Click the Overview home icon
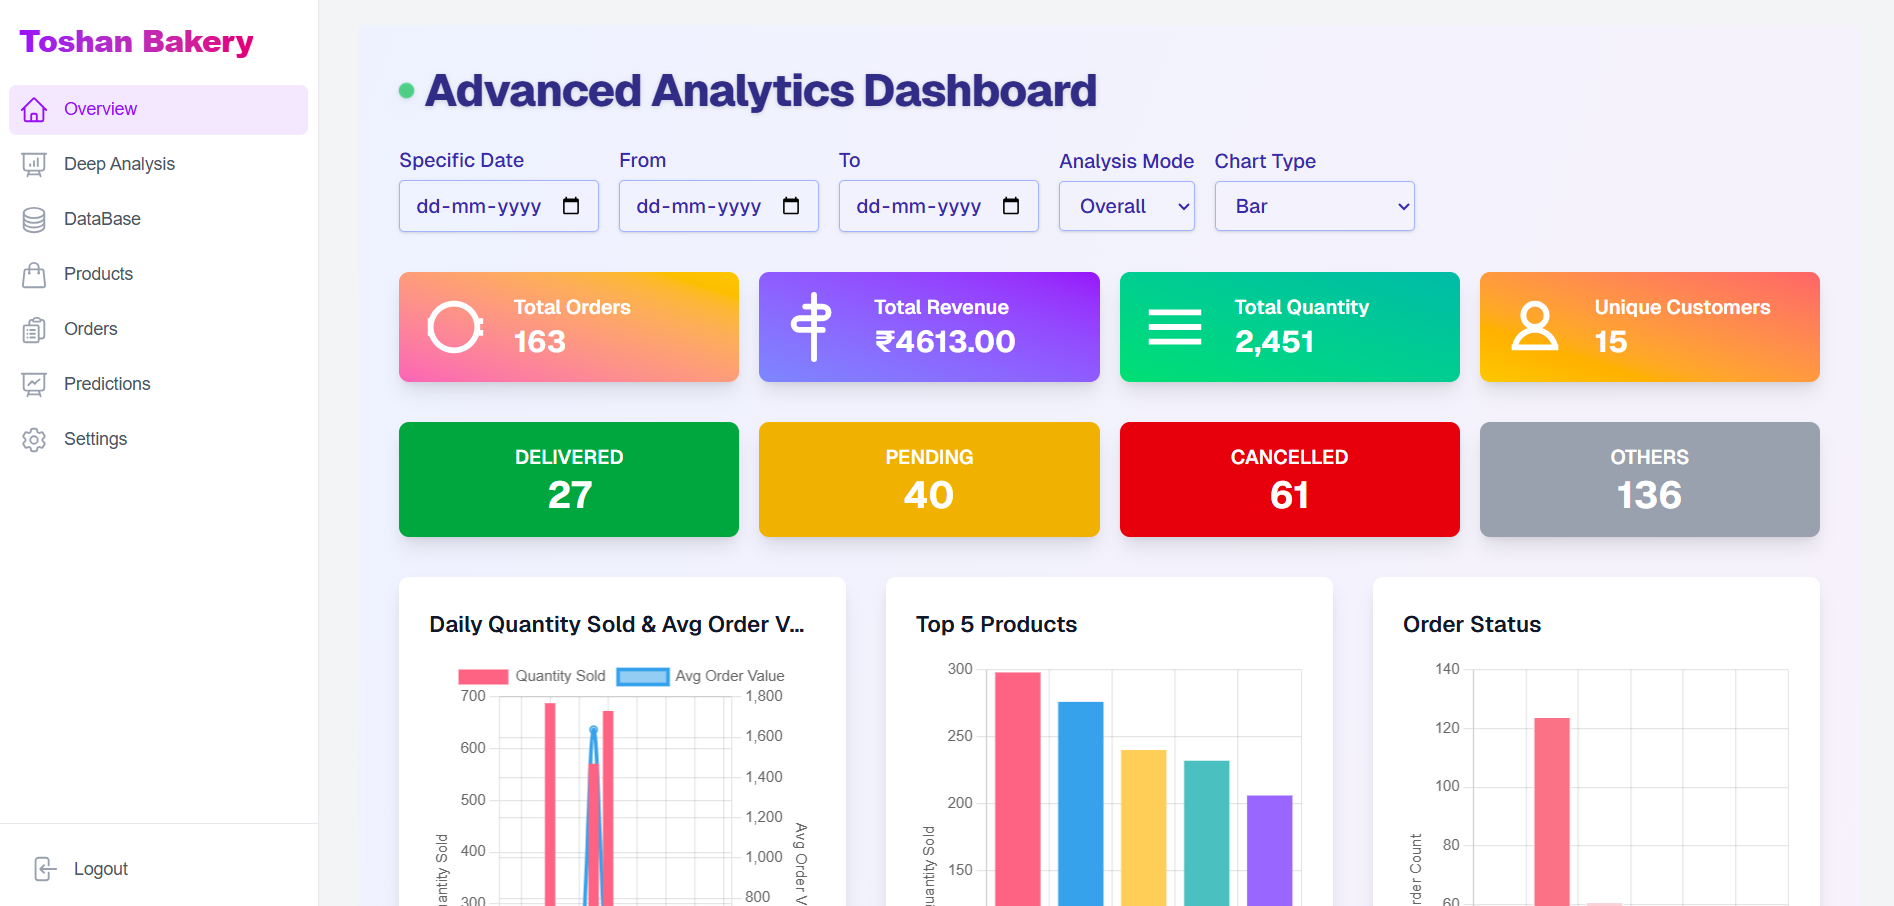1894x906 pixels. click(34, 110)
